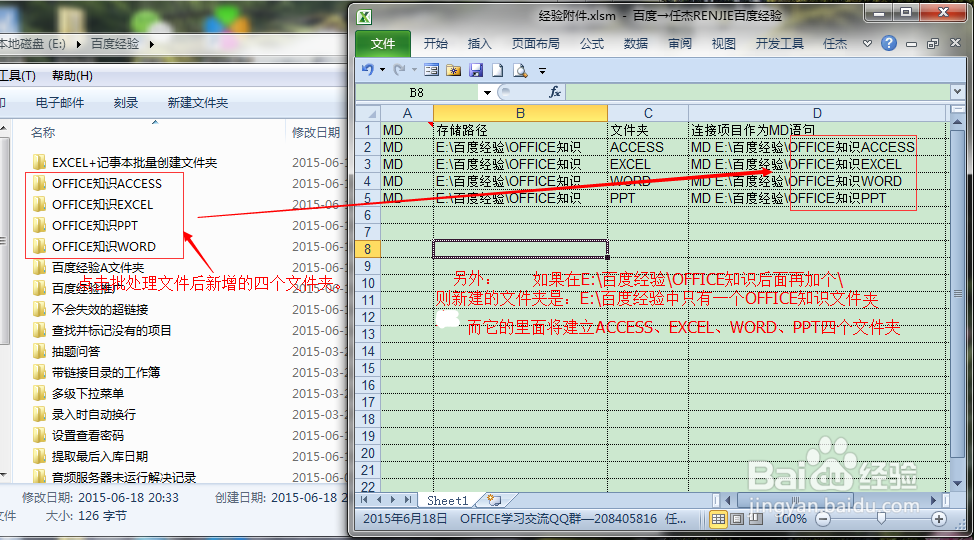Select row 8 header
The width and height of the screenshot is (974, 540).
(x=368, y=249)
